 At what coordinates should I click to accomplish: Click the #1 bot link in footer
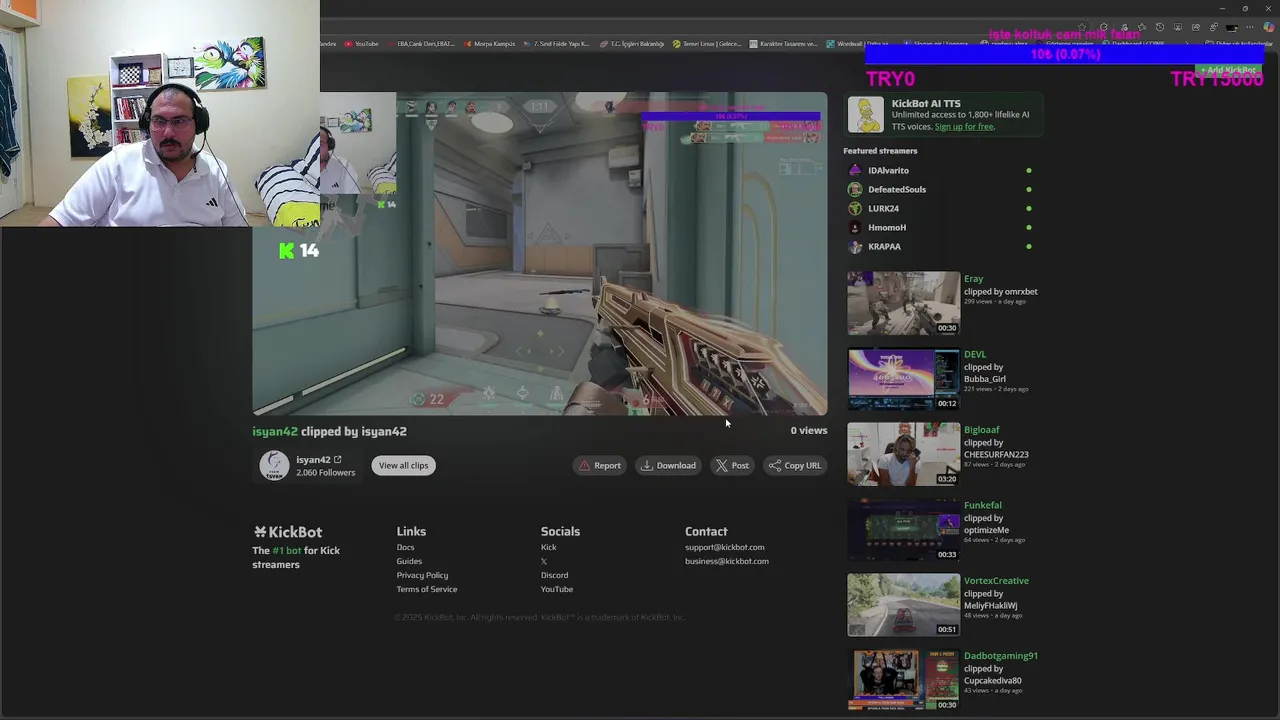coord(287,551)
